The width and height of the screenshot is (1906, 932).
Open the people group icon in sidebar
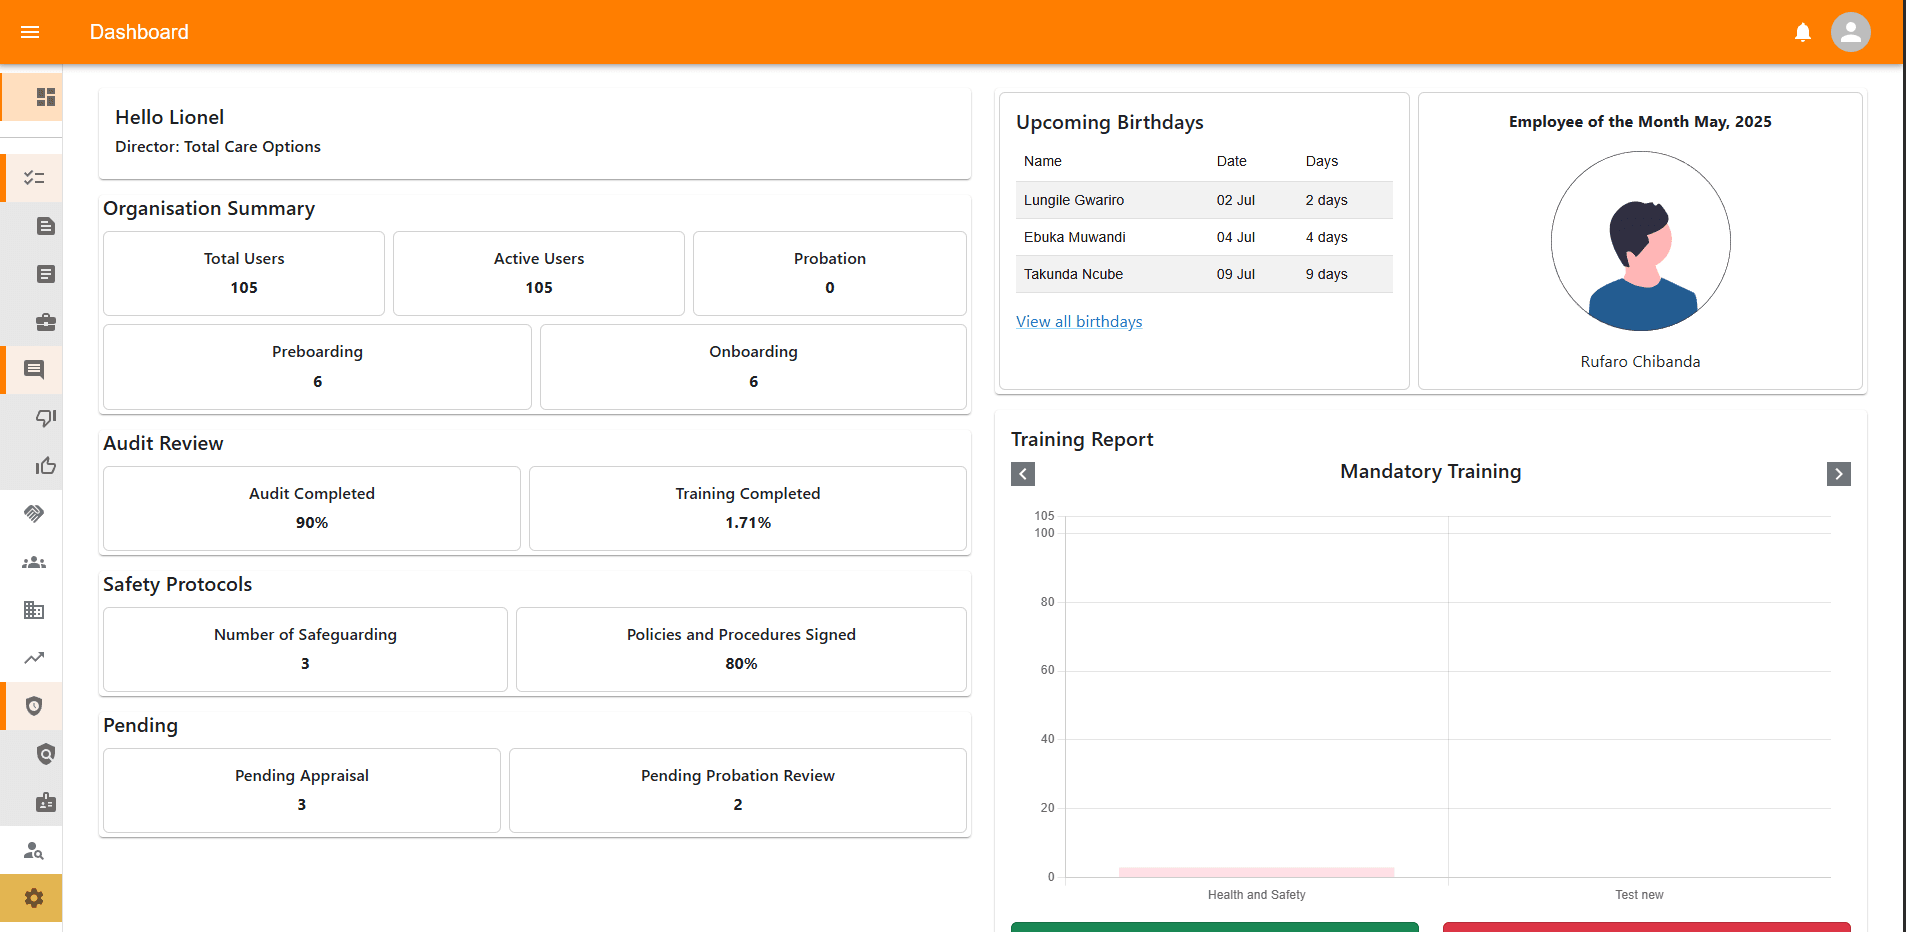coord(34,562)
